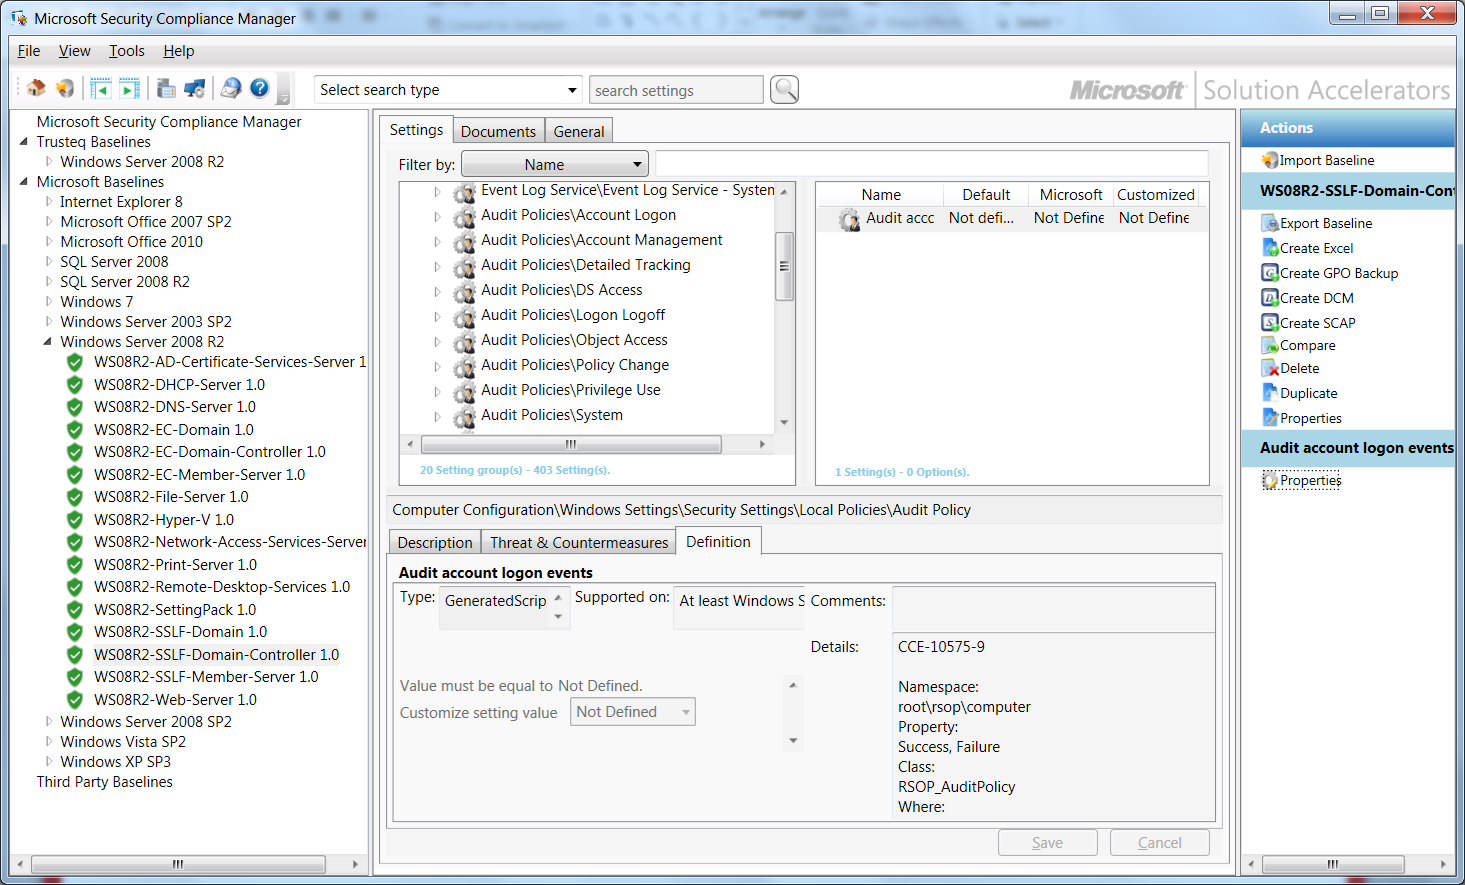Image resolution: width=1465 pixels, height=885 pixels.
Task: Click the Duplicate action icon
Action: point(1270,393)
